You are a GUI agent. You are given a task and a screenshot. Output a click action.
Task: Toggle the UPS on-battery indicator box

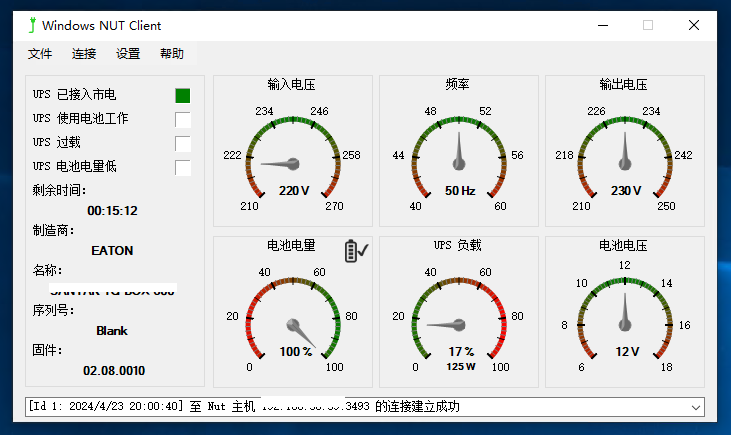tap(182, 120)
